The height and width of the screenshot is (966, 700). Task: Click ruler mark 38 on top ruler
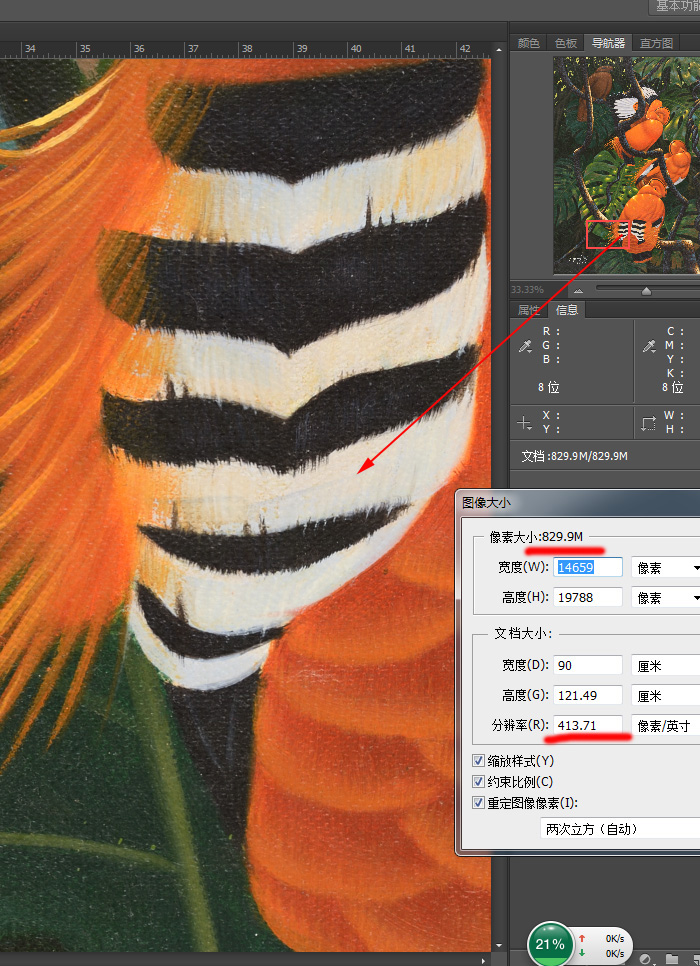(247, 48)
